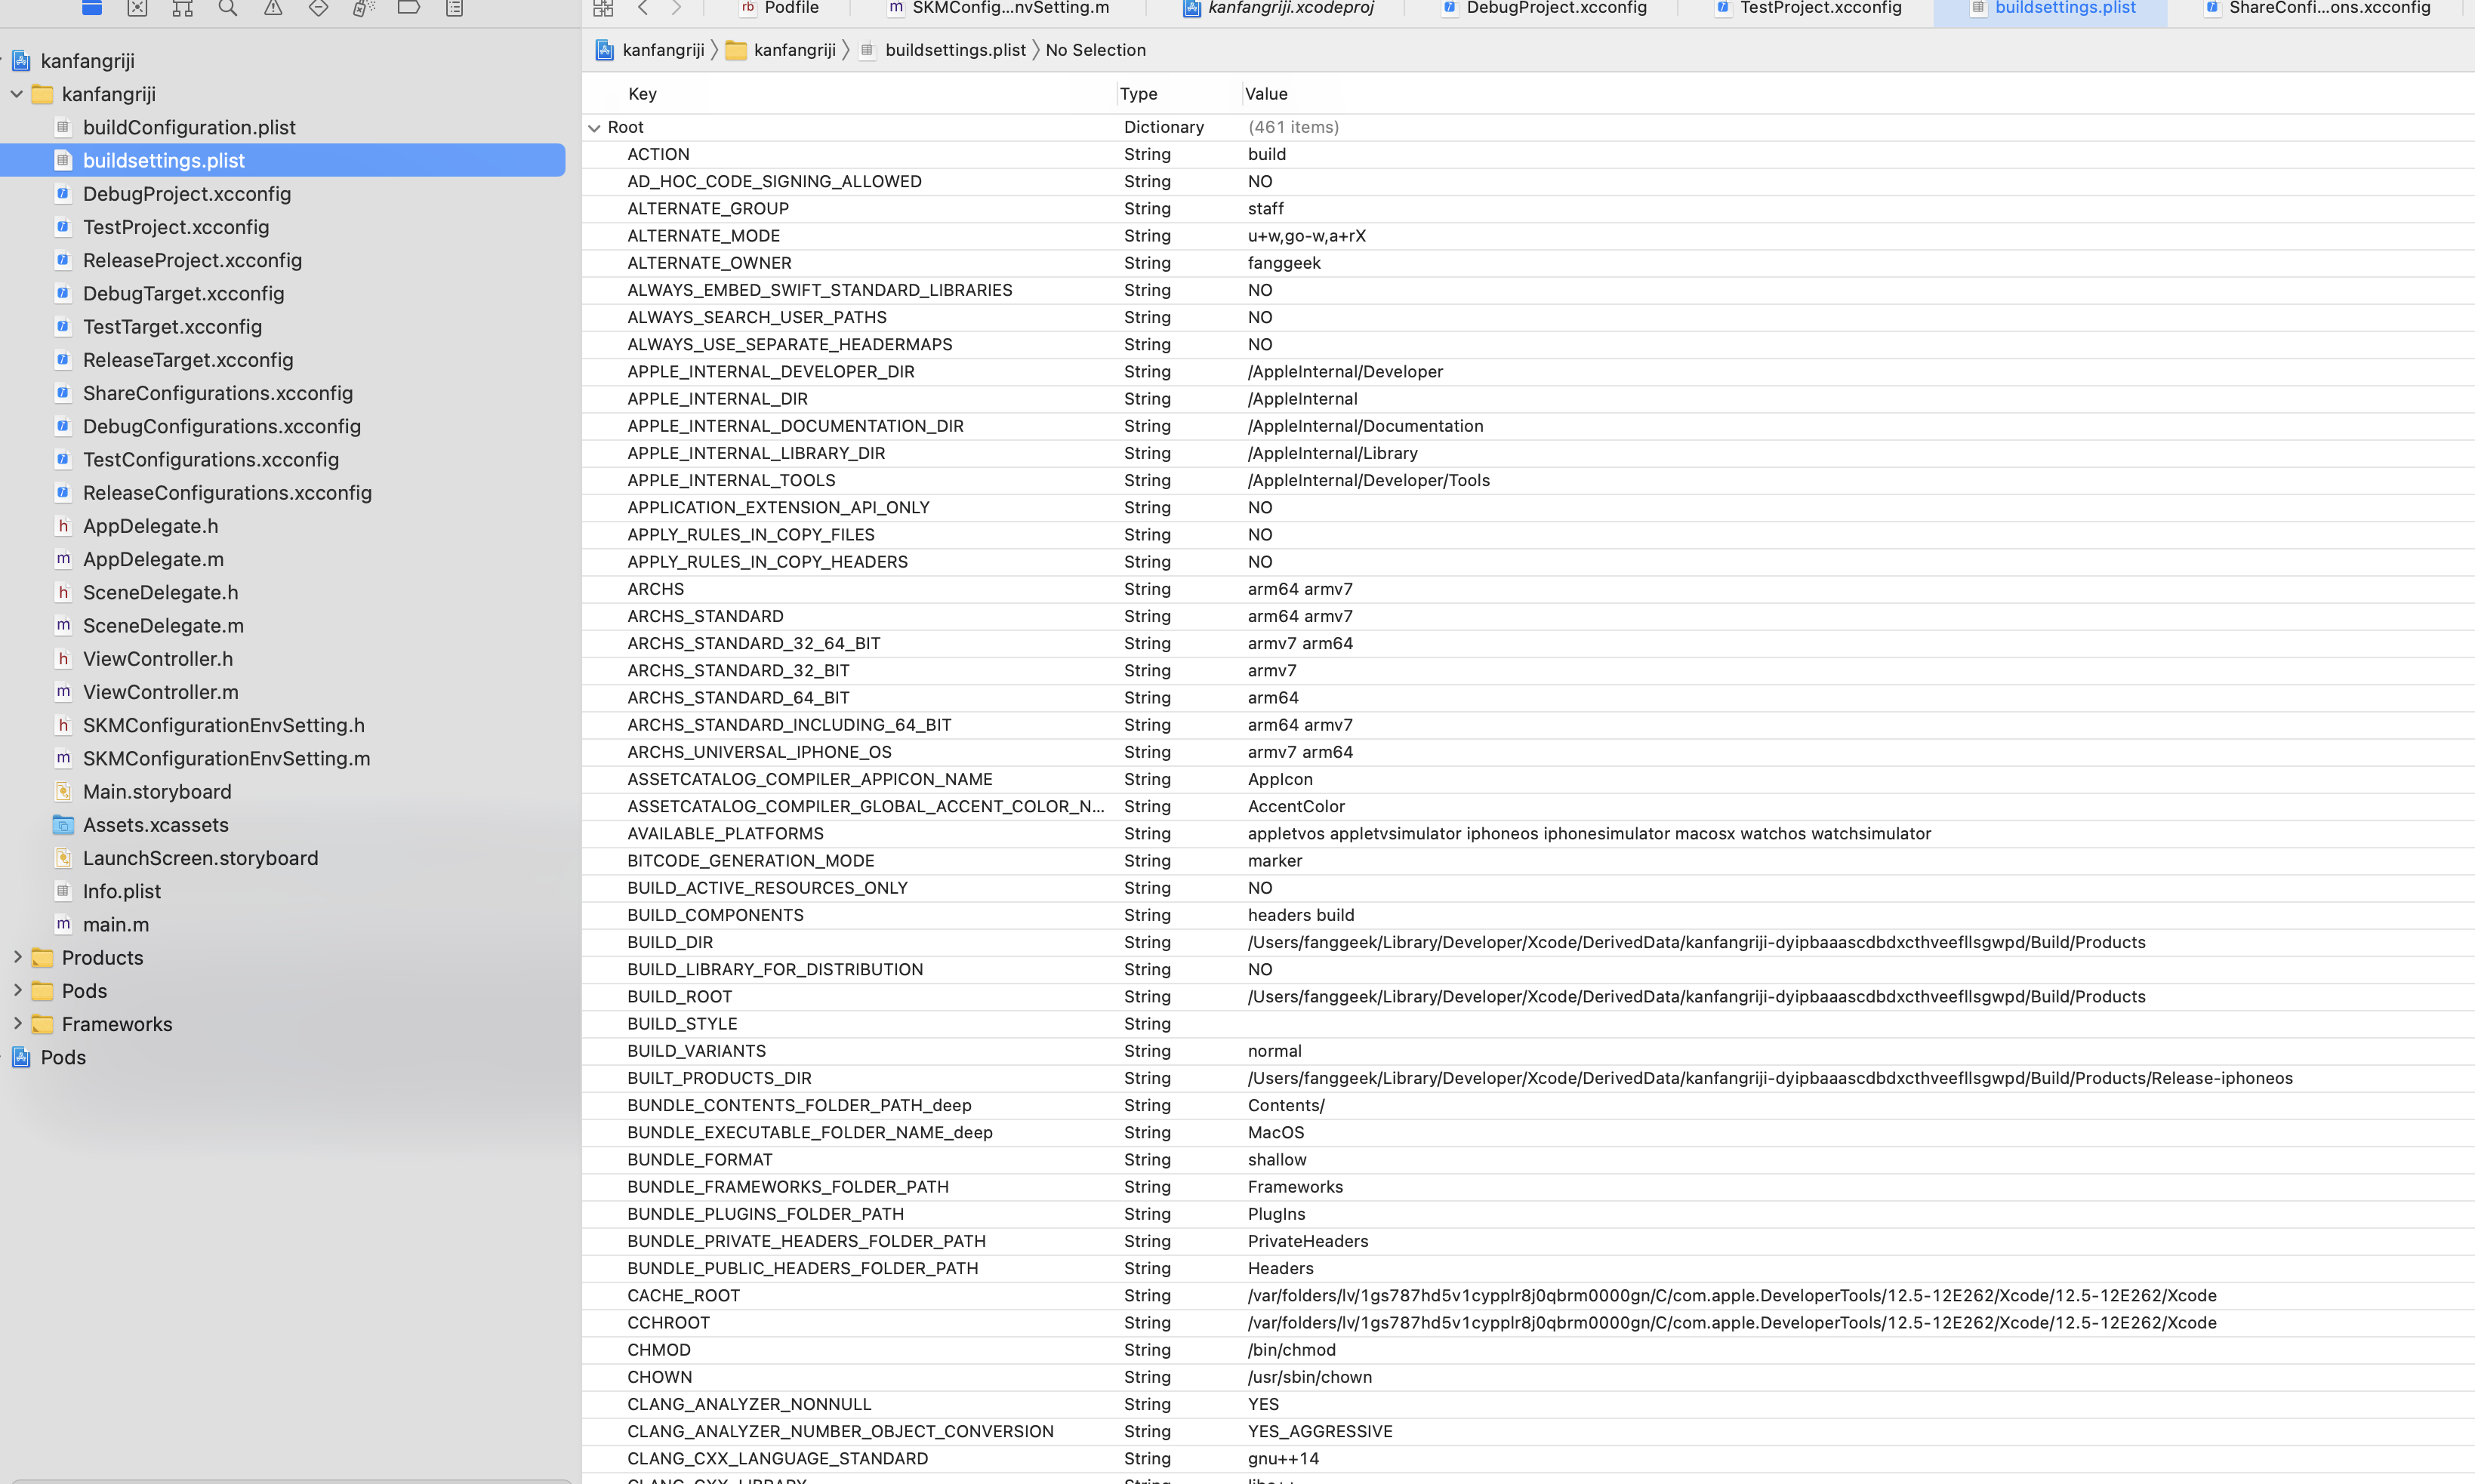This screenshot has width=2475, height=1484.
Task: Open the Test navigator diamond icon
Action: [318, 8]
